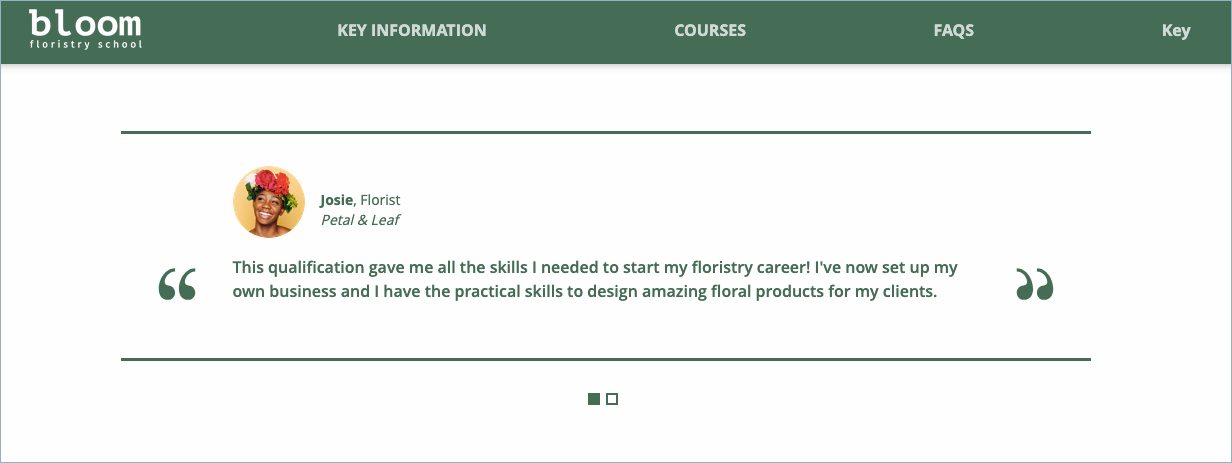Click the partially visible 'Key' nav link
Screen dimensions: 1232x463
[x=1175, y=30]
